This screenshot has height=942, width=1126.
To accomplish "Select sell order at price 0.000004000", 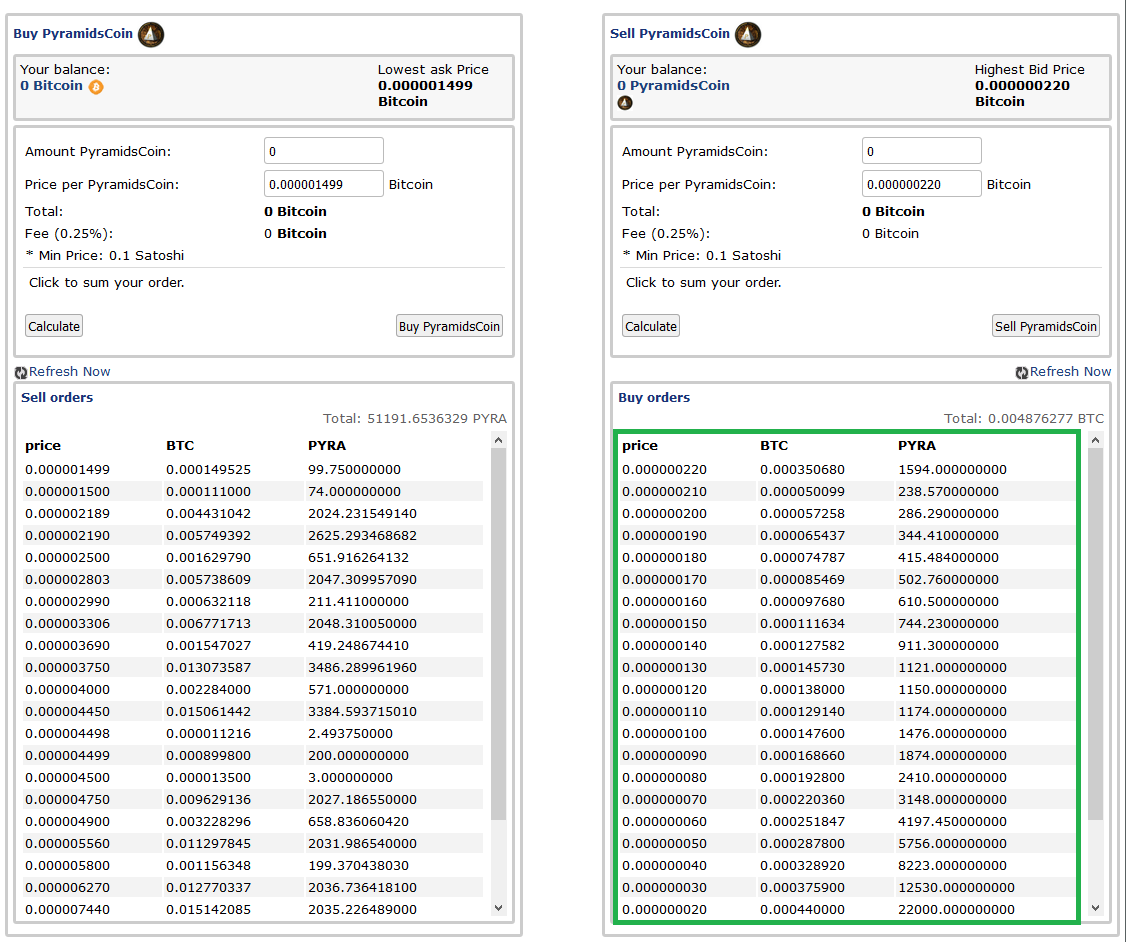I will [253, 689].
